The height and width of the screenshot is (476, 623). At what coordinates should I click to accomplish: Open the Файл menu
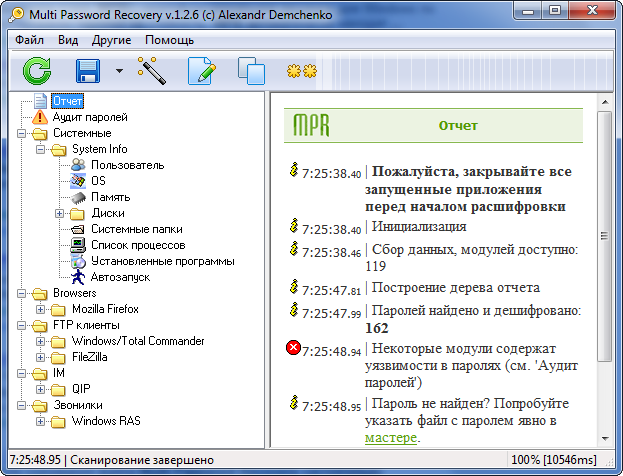(29, 40)
